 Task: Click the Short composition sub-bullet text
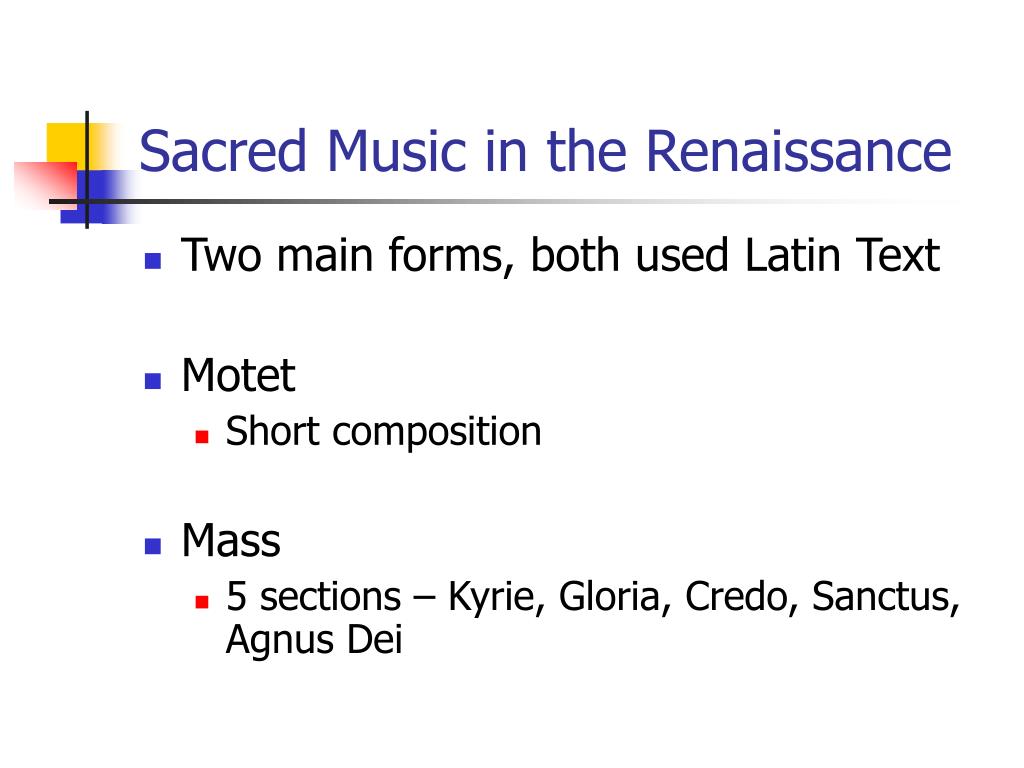pos(383,432)
